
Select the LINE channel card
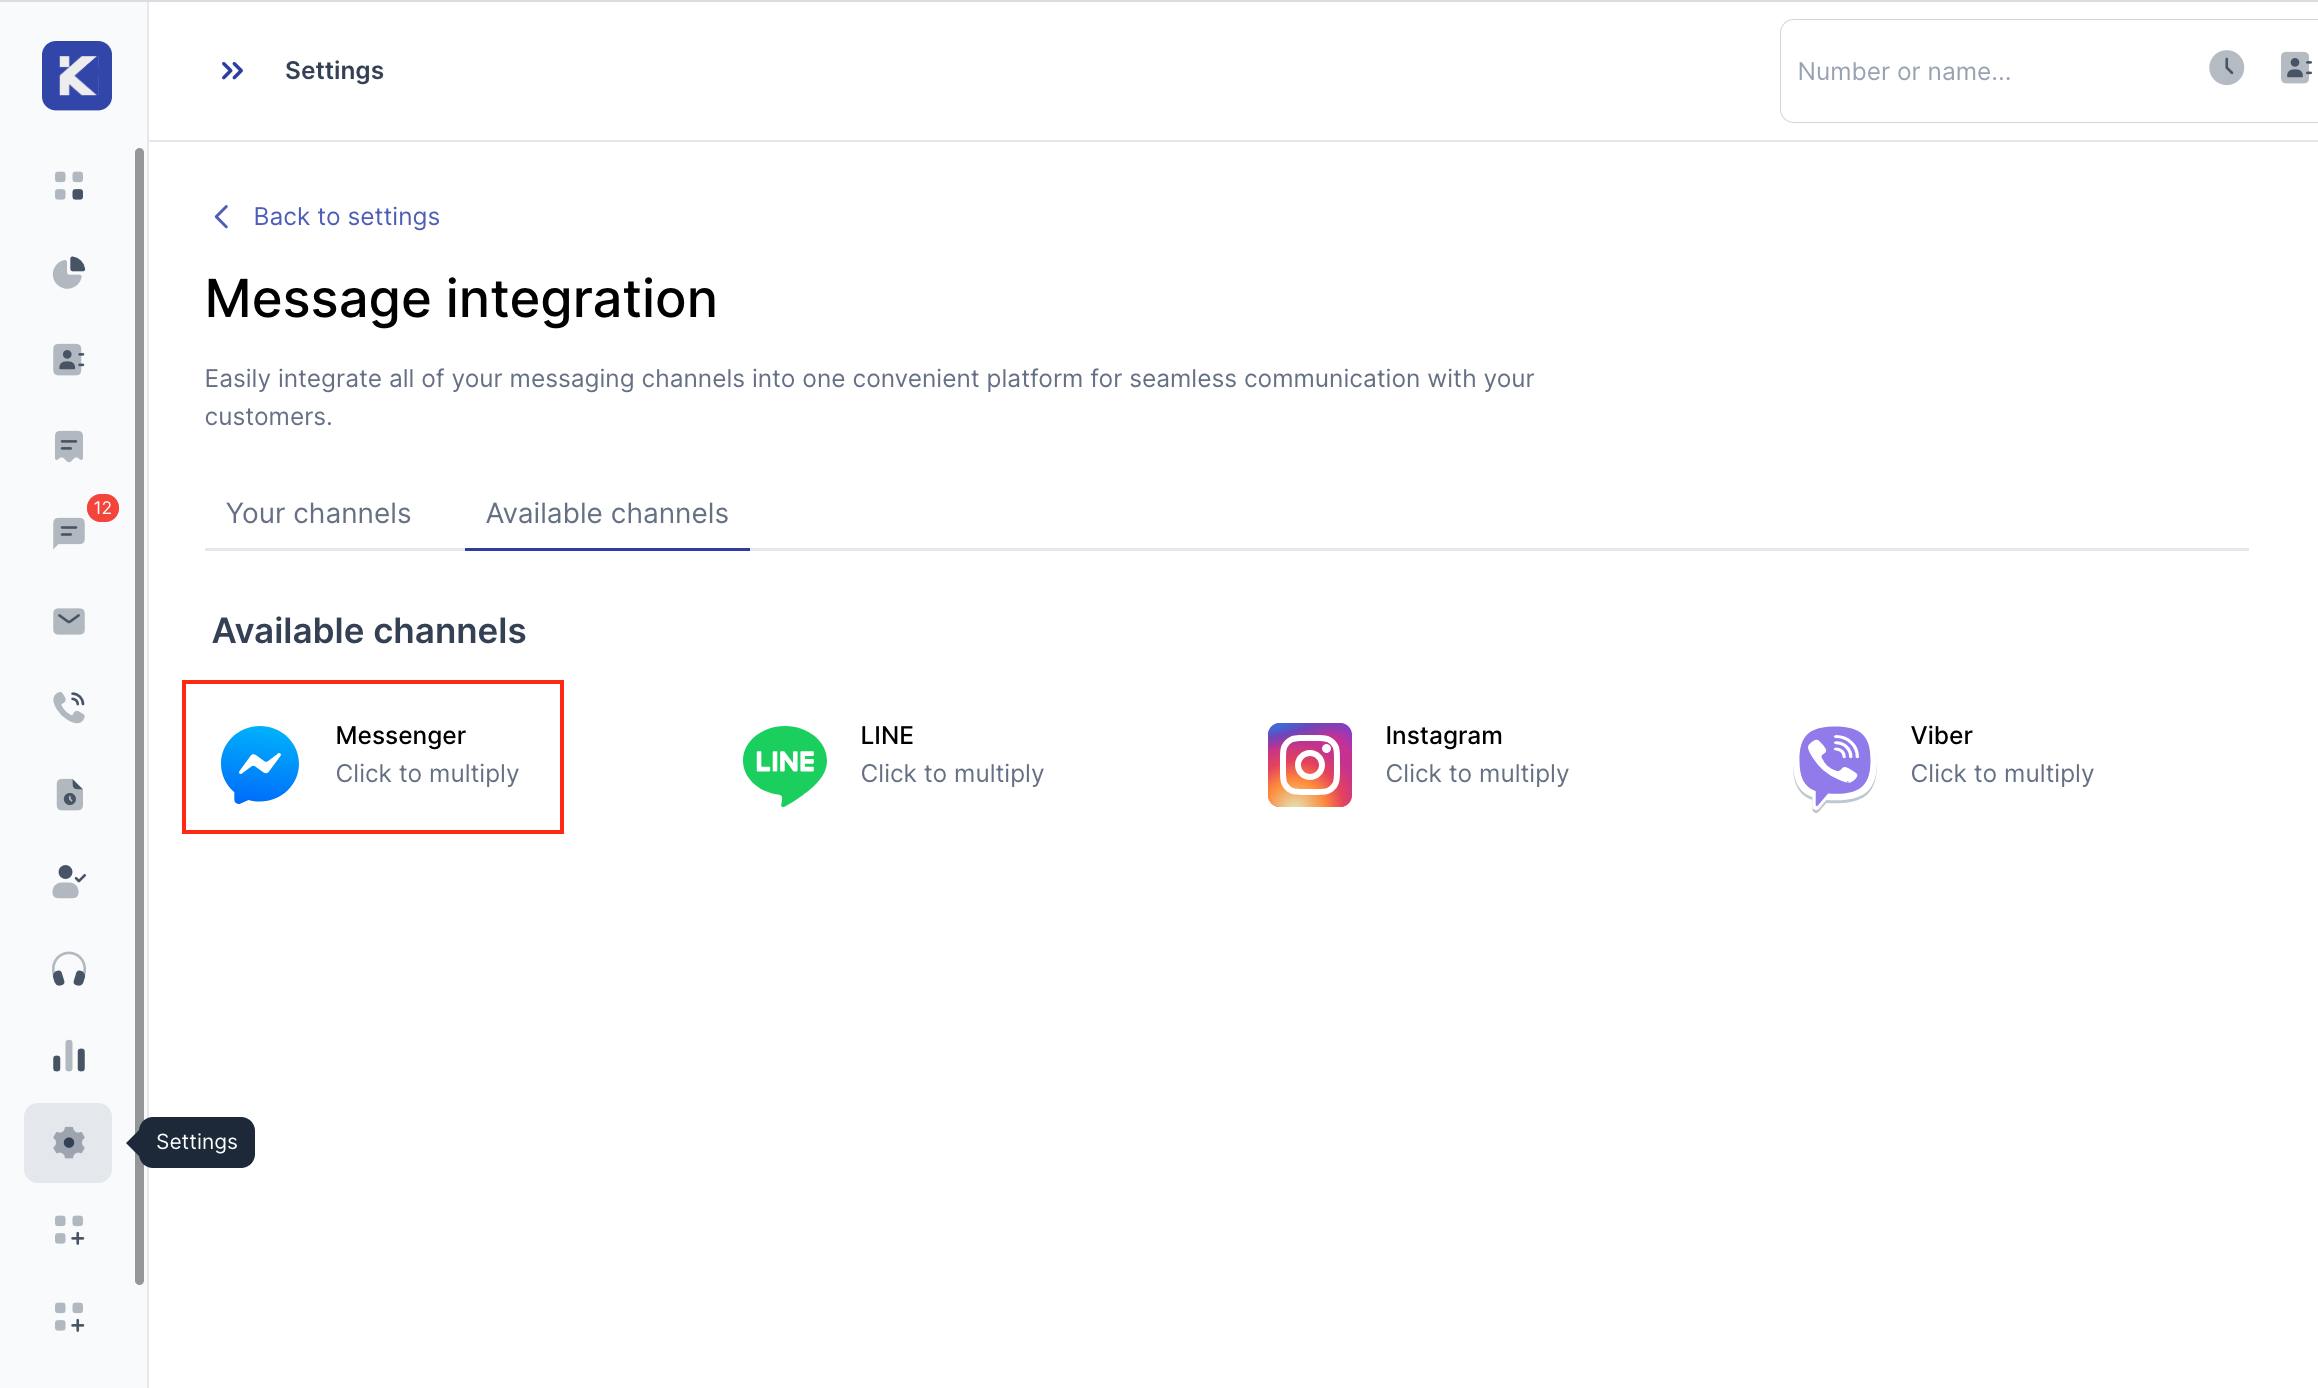click(892, 757)
